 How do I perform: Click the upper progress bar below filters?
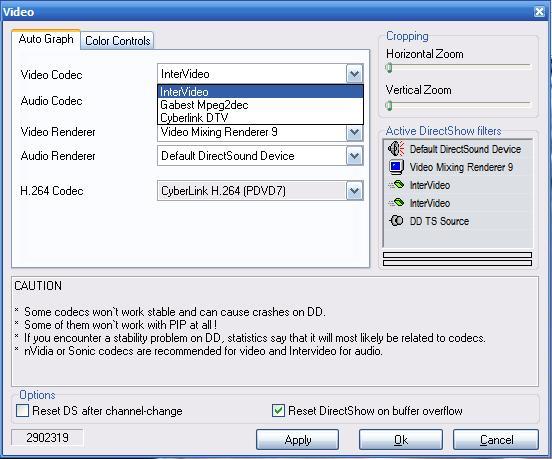pos(457,255)
